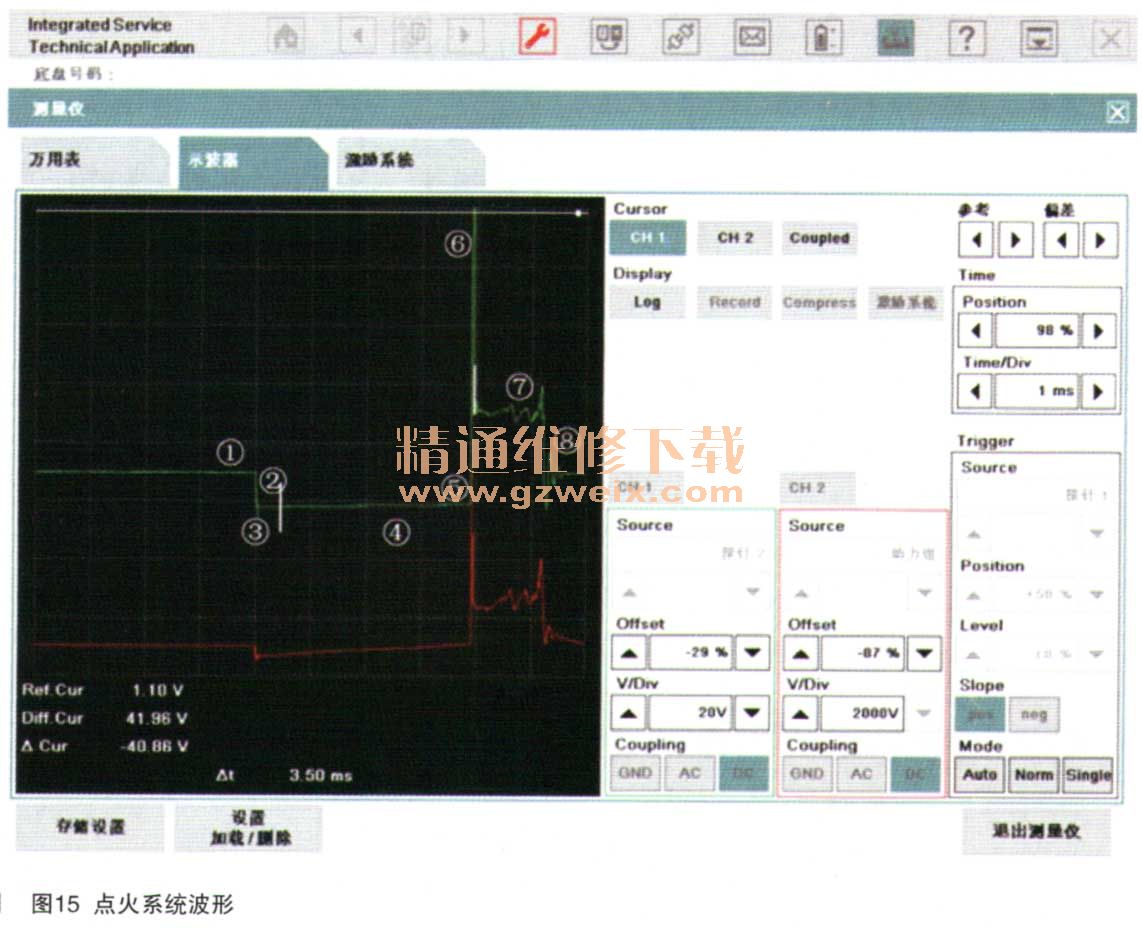
Task: Open the red wrench tool icon
Action: click(537, 36)
